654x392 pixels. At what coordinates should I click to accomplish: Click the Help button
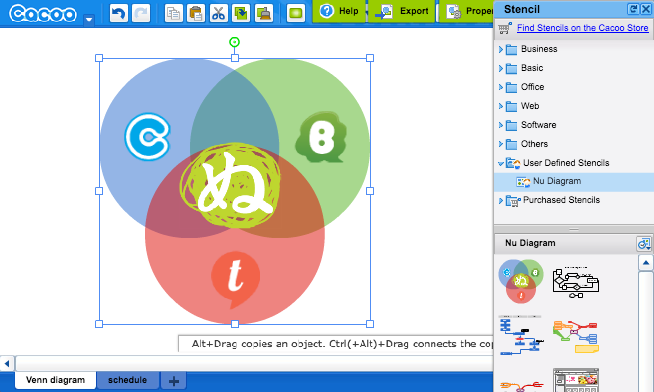(x=339, y=11)
